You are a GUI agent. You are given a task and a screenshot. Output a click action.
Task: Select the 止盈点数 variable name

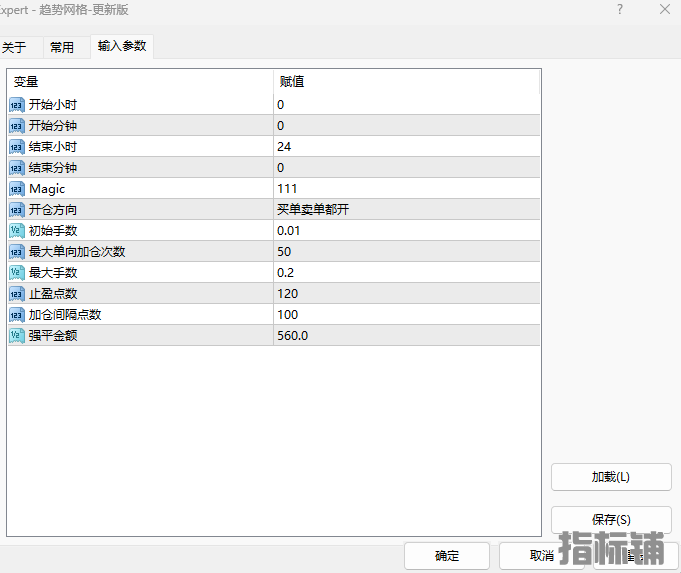pos(53,294)
